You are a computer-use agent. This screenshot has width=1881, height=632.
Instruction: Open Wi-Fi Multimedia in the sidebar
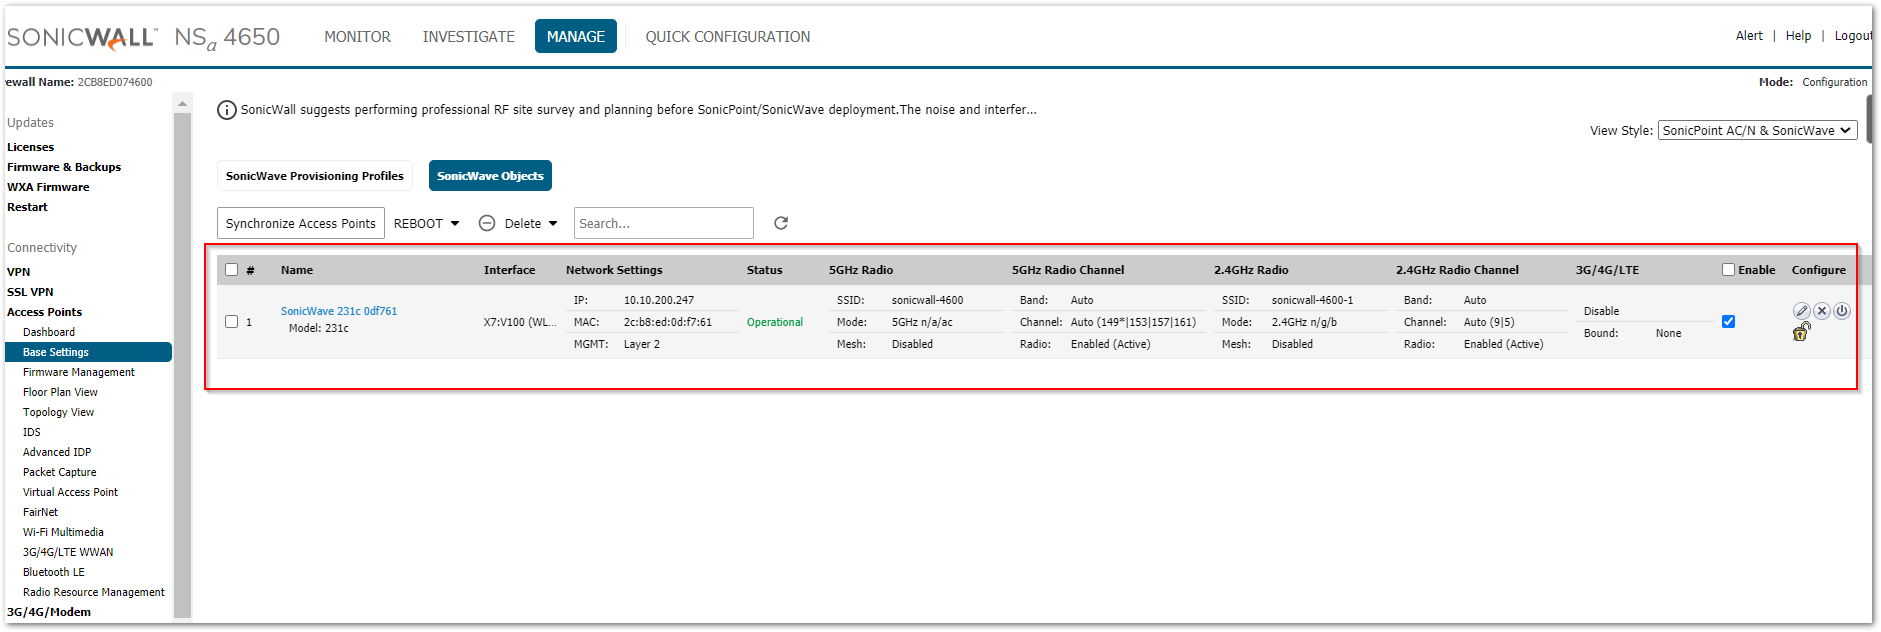coord(64,532)
